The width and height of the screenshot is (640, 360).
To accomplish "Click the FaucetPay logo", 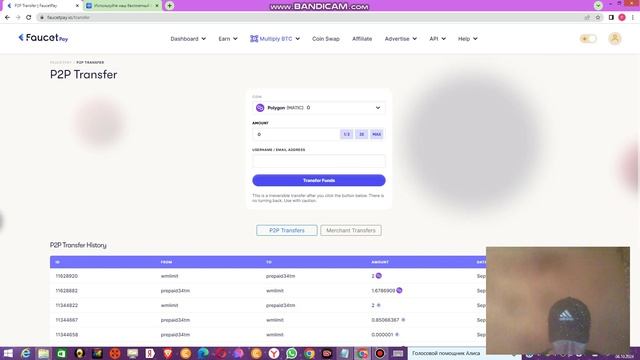I will point(43,38).
